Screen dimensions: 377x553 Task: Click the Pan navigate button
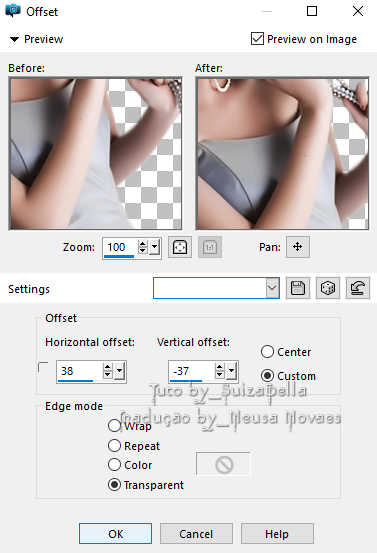(x=298, y=247)
